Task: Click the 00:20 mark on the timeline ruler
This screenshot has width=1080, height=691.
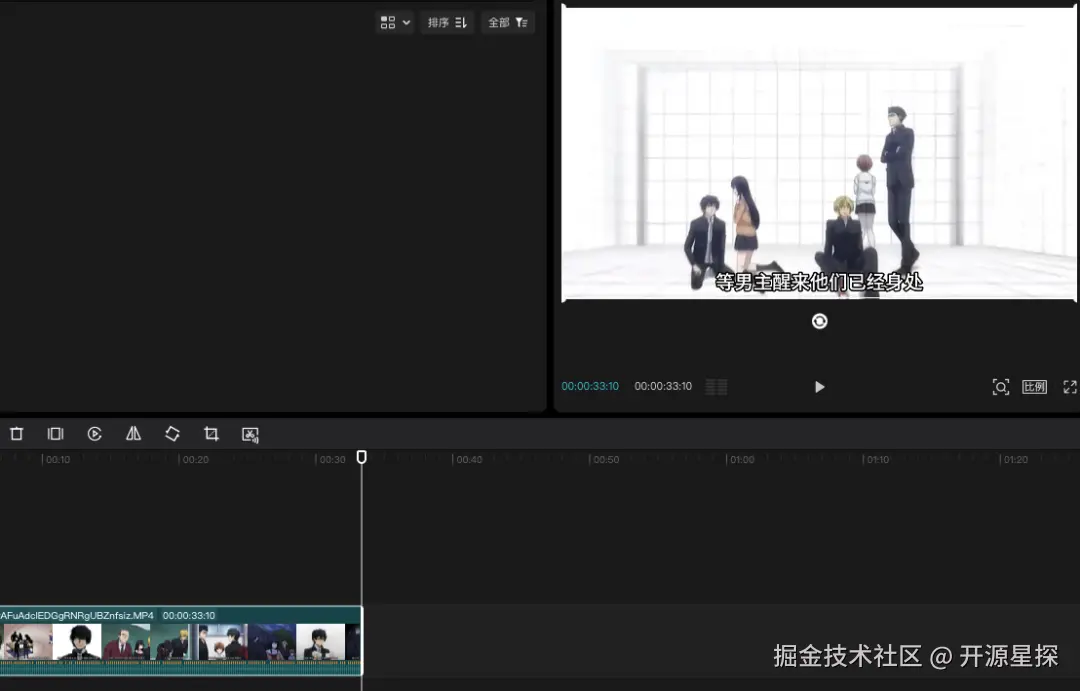Action: click(x=196, y=460)
